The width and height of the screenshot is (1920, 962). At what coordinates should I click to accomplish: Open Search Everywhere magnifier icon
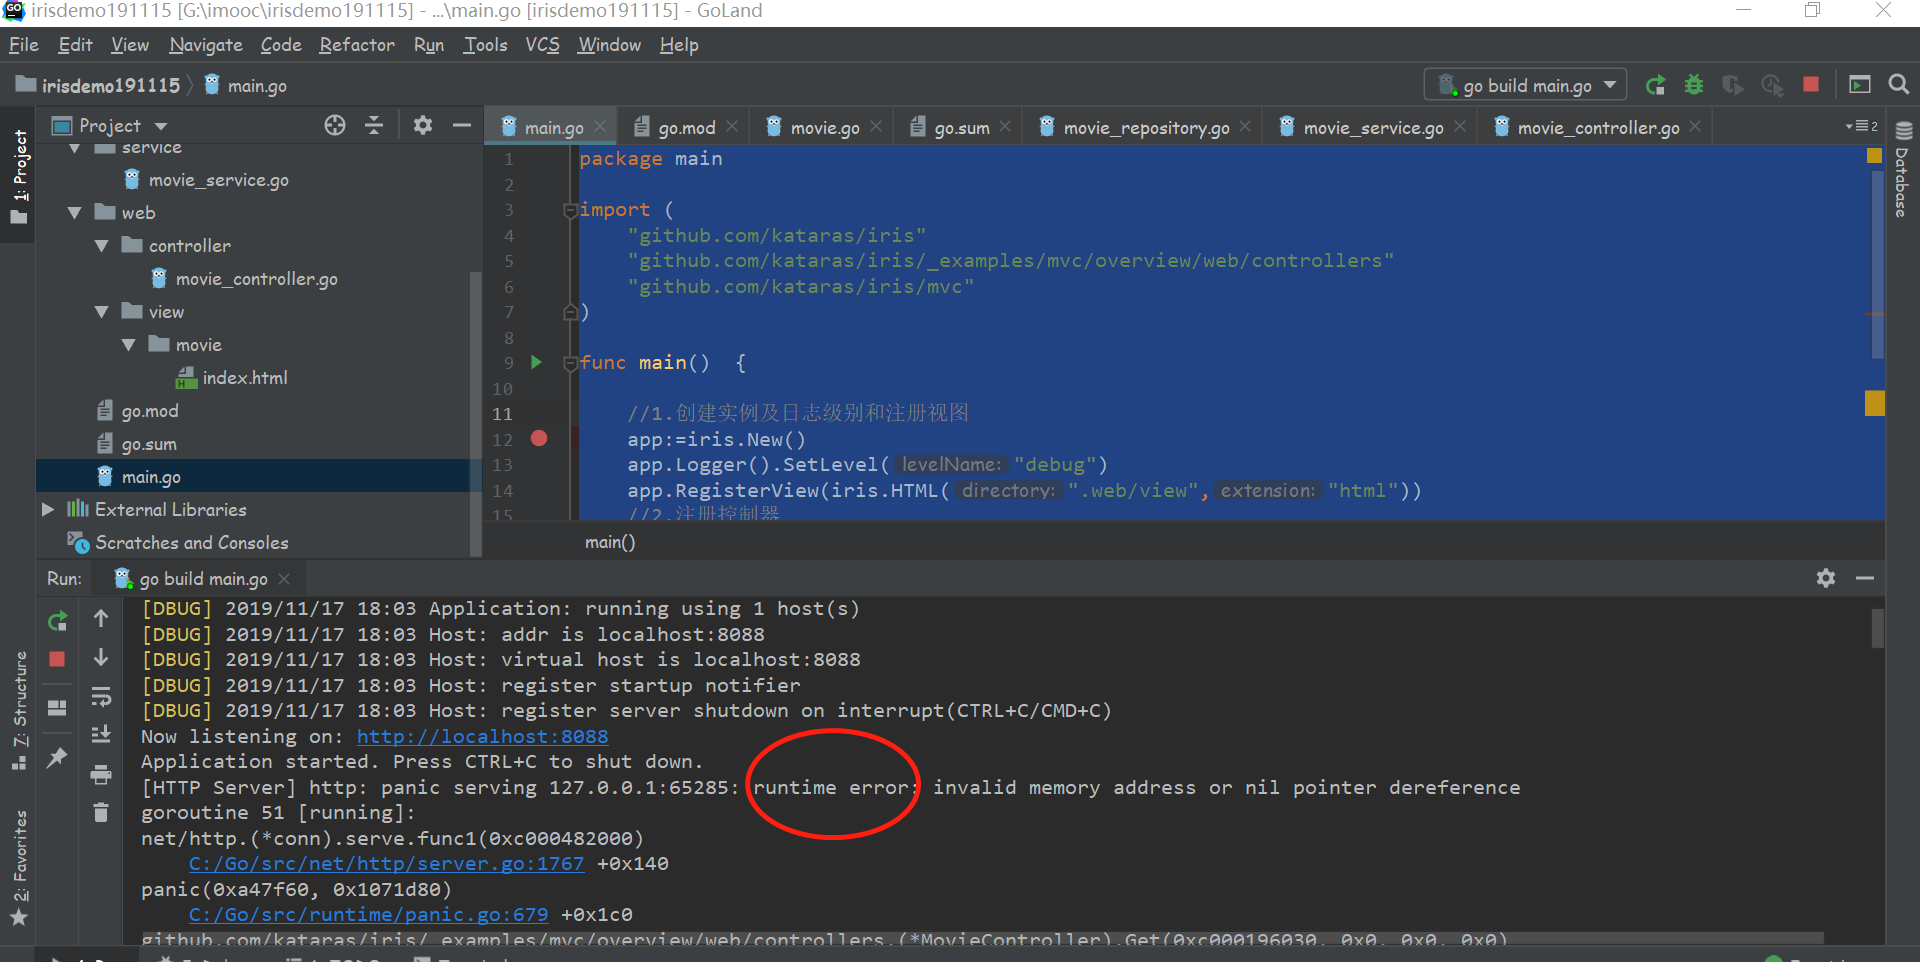[1898, 85]
